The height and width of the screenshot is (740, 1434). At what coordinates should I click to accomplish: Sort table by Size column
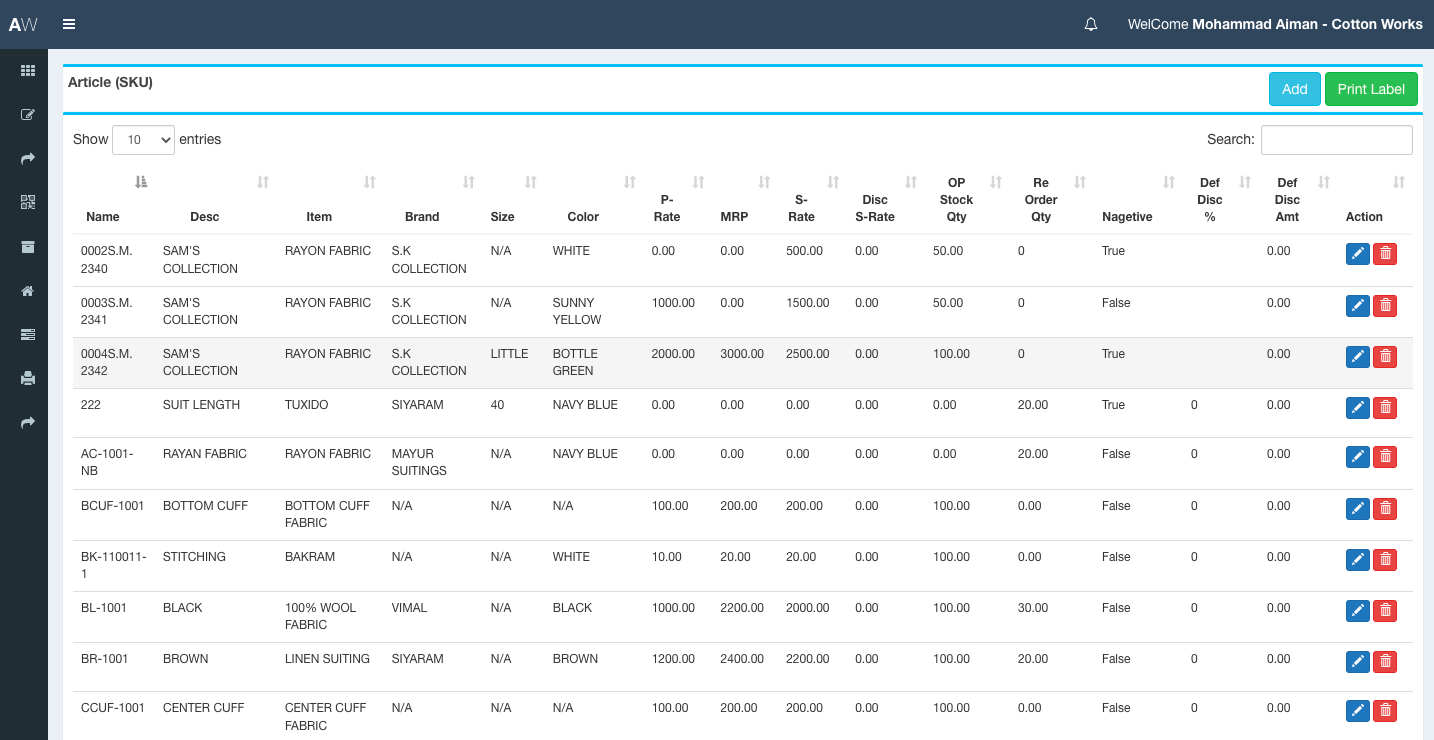[x=514, y=199]
